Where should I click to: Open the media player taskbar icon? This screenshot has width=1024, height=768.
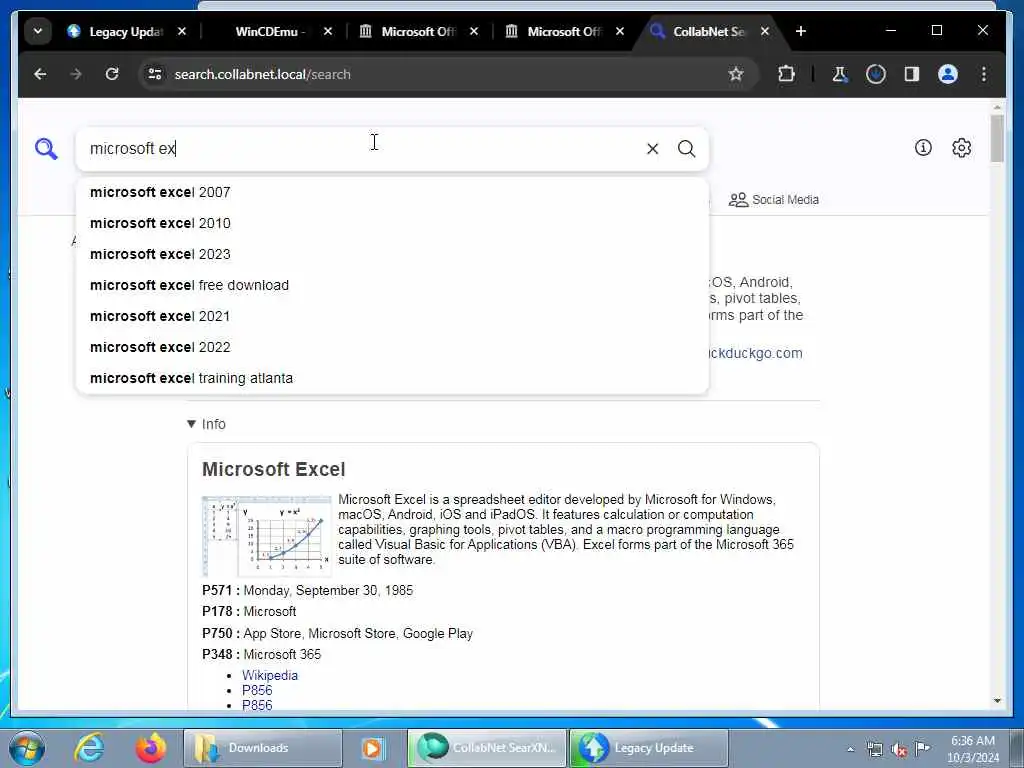point(372,748)
